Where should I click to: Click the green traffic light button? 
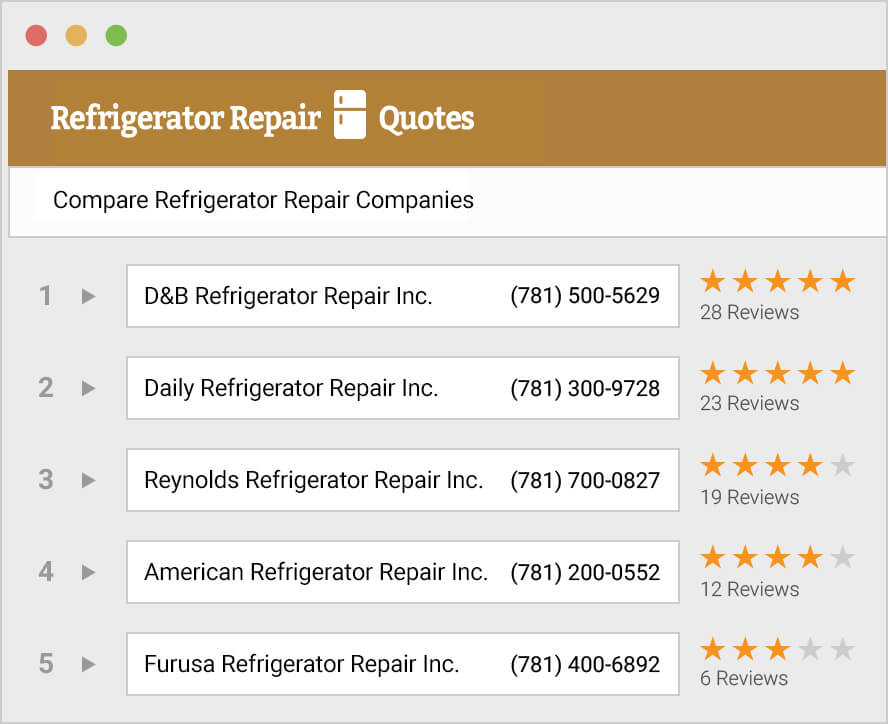pos(116,35)
